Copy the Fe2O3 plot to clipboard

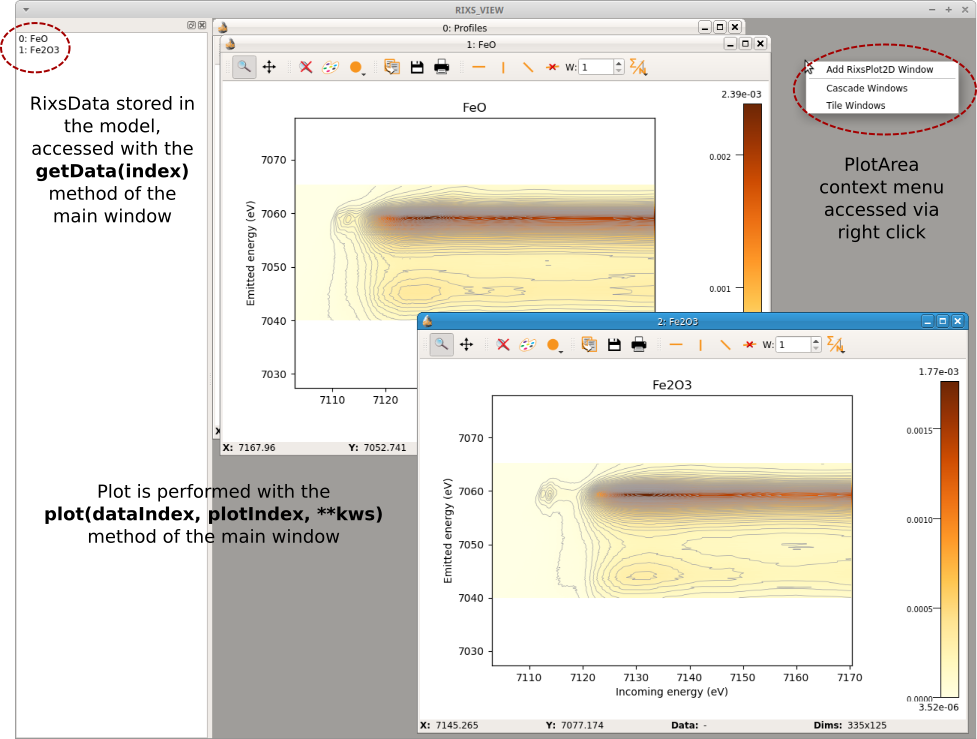click(x=589, y=344)
